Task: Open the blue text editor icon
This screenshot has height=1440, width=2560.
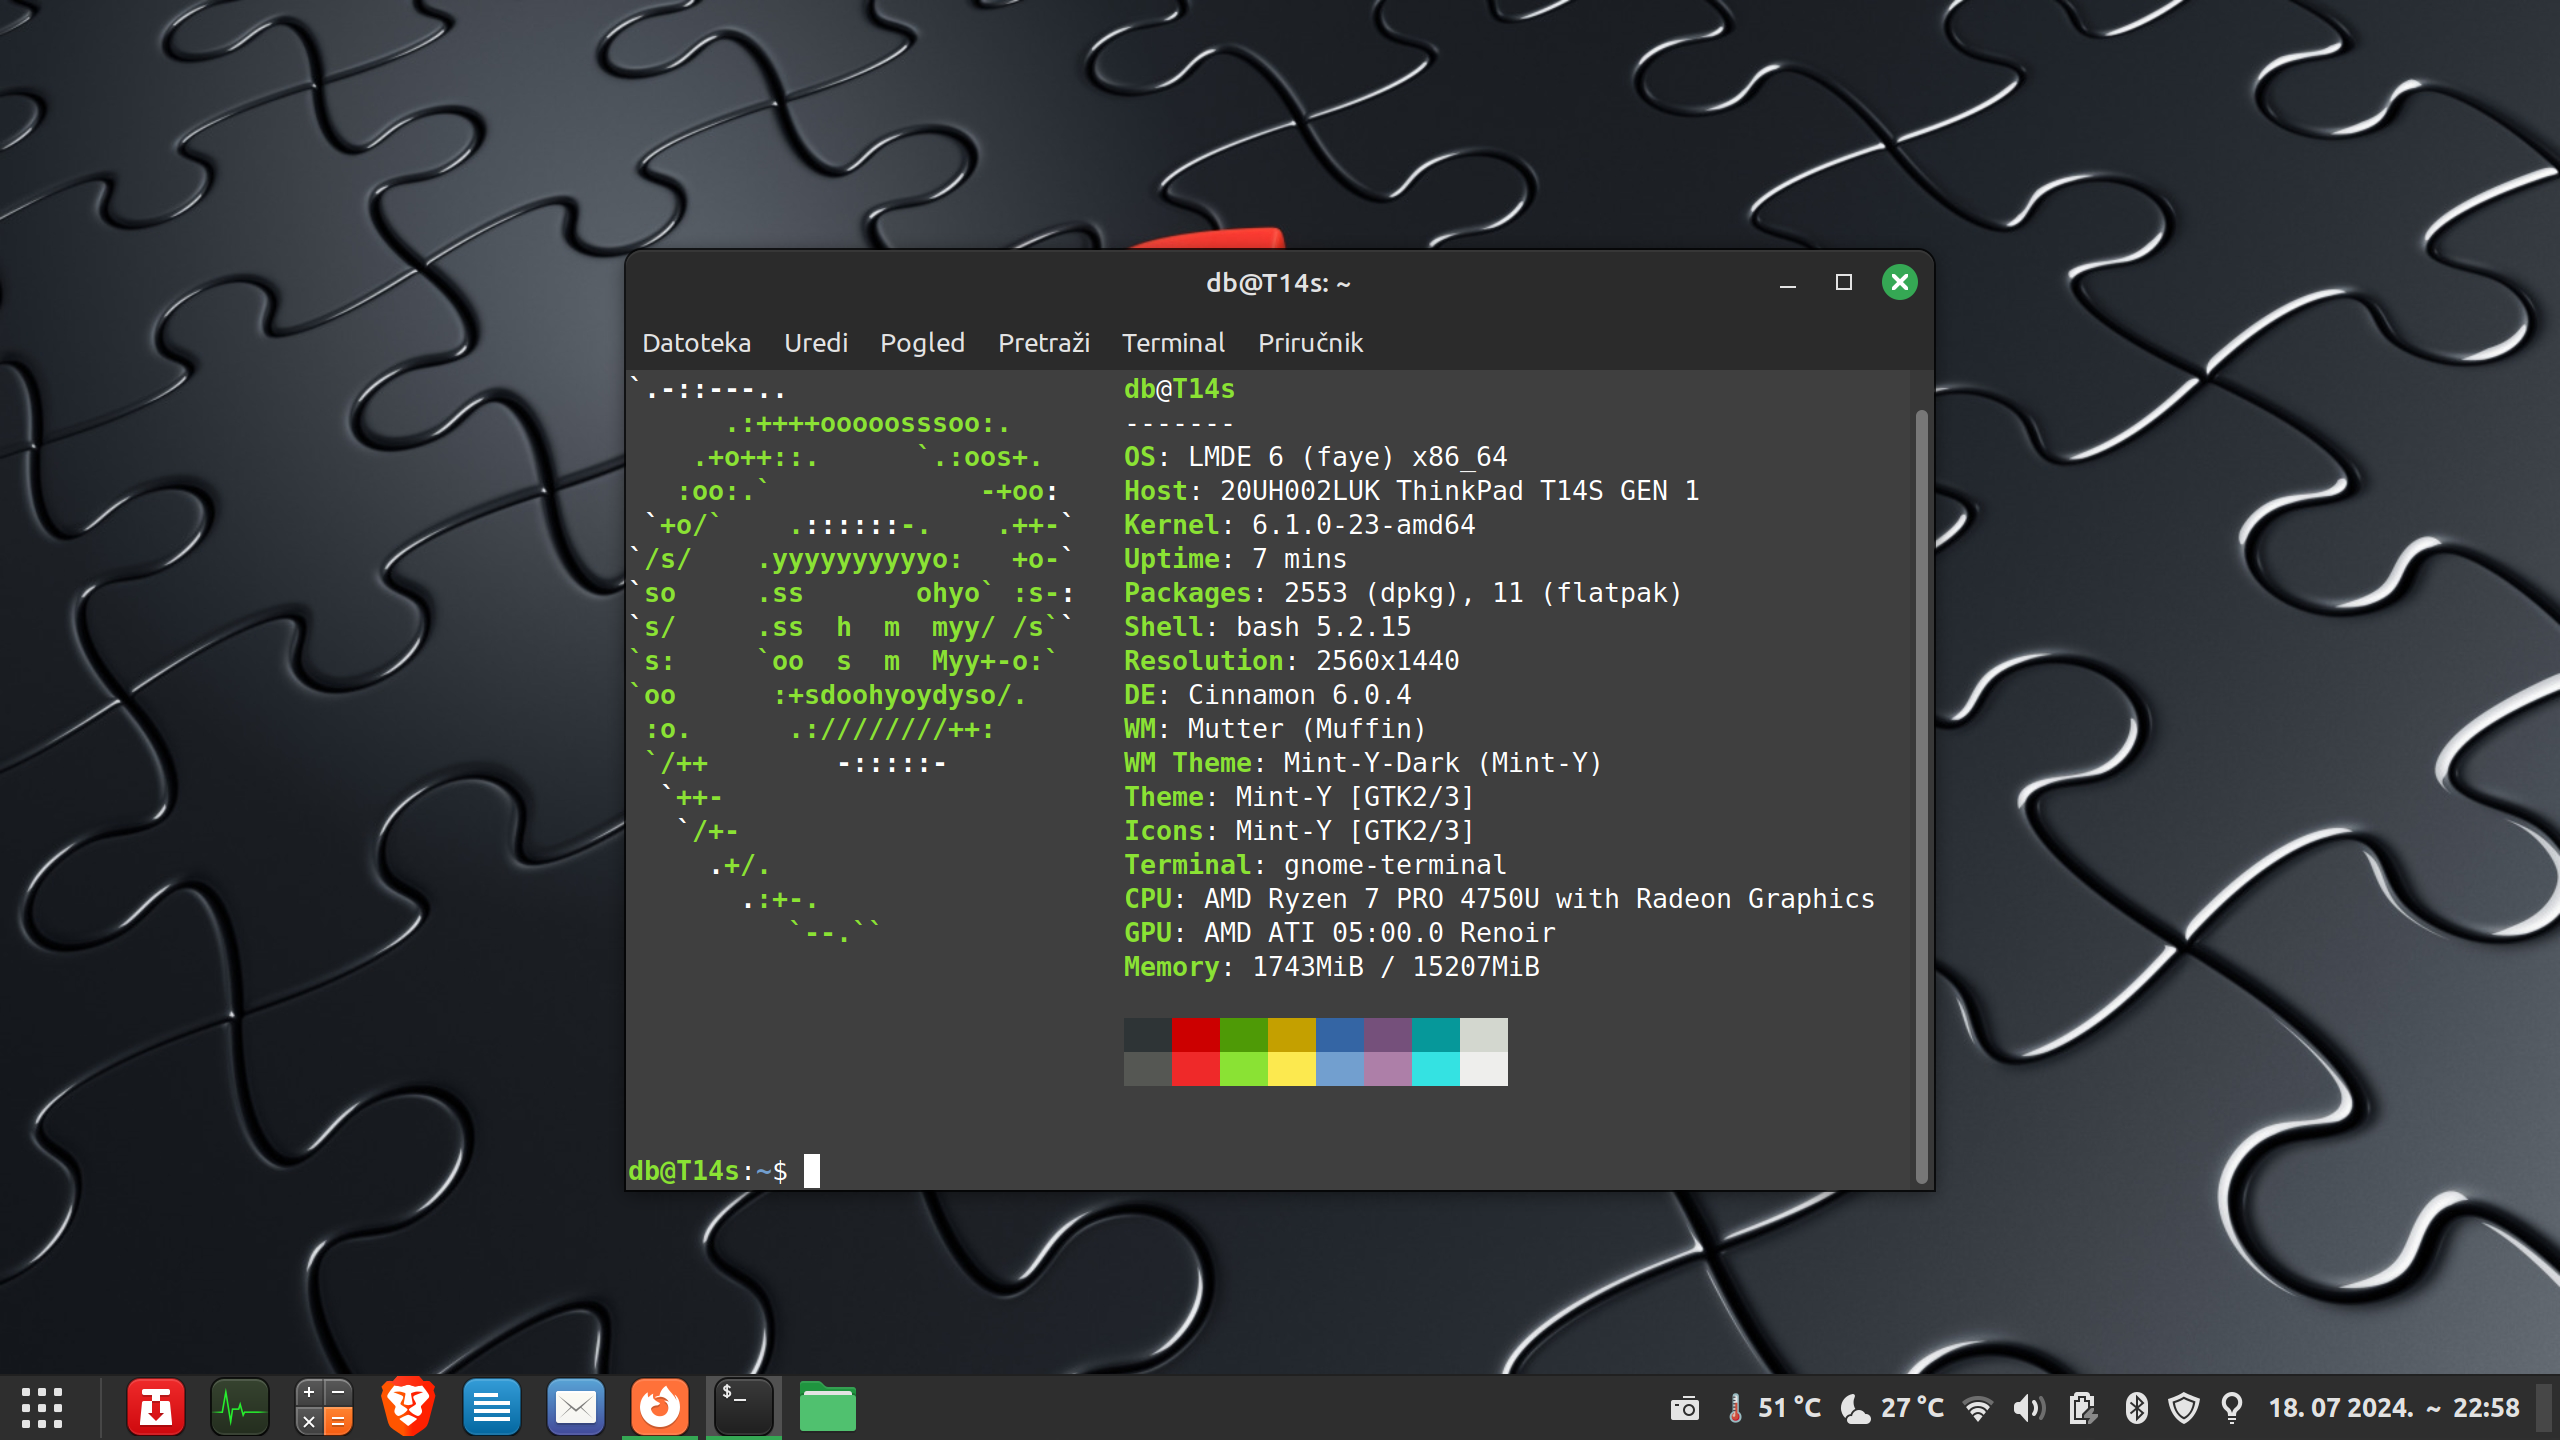Action: coord(492,1408)
